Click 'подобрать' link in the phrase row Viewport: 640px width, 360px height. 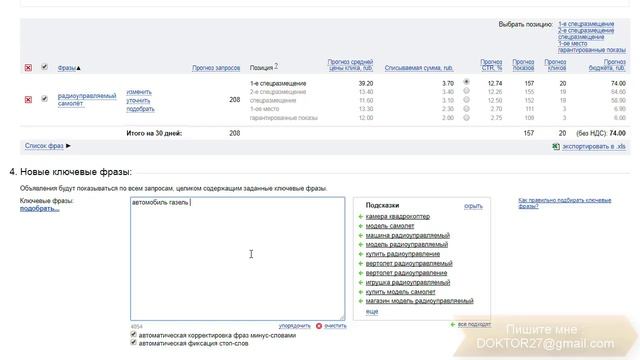pos(140,109)
